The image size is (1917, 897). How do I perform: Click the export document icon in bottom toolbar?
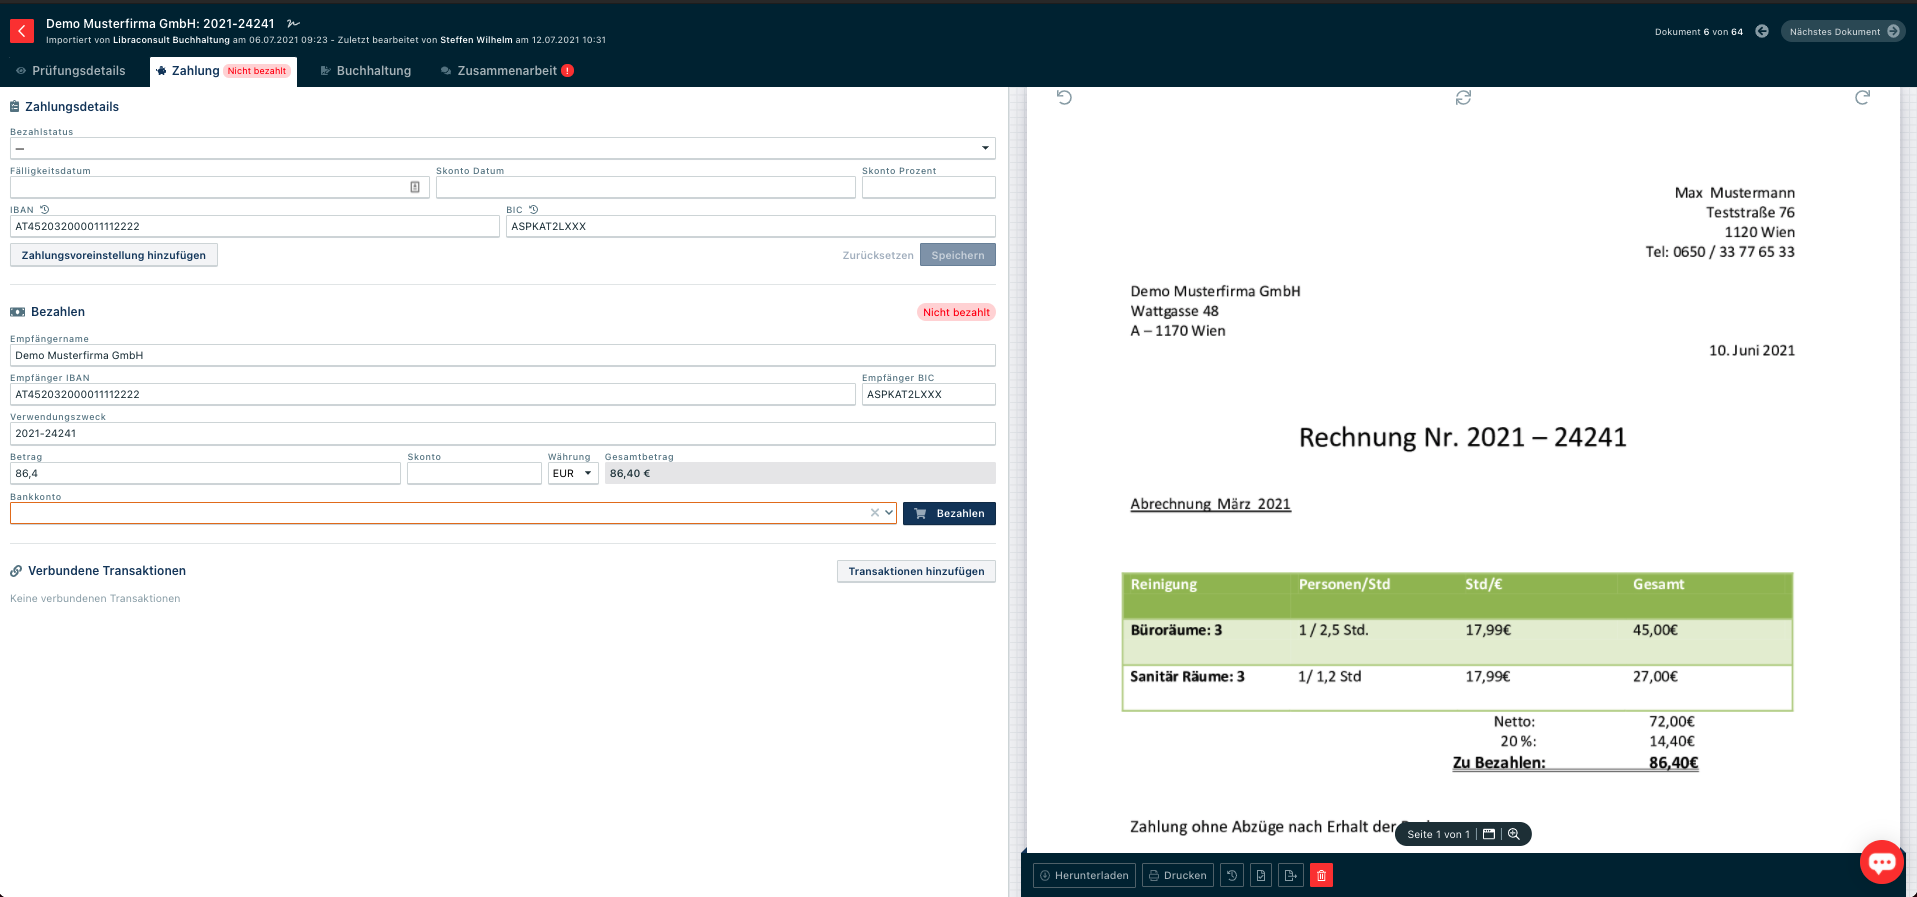pos(1290,875)
